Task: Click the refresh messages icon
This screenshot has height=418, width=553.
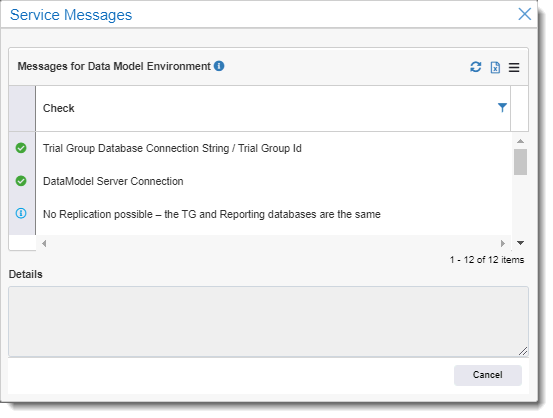Action: 475,67
